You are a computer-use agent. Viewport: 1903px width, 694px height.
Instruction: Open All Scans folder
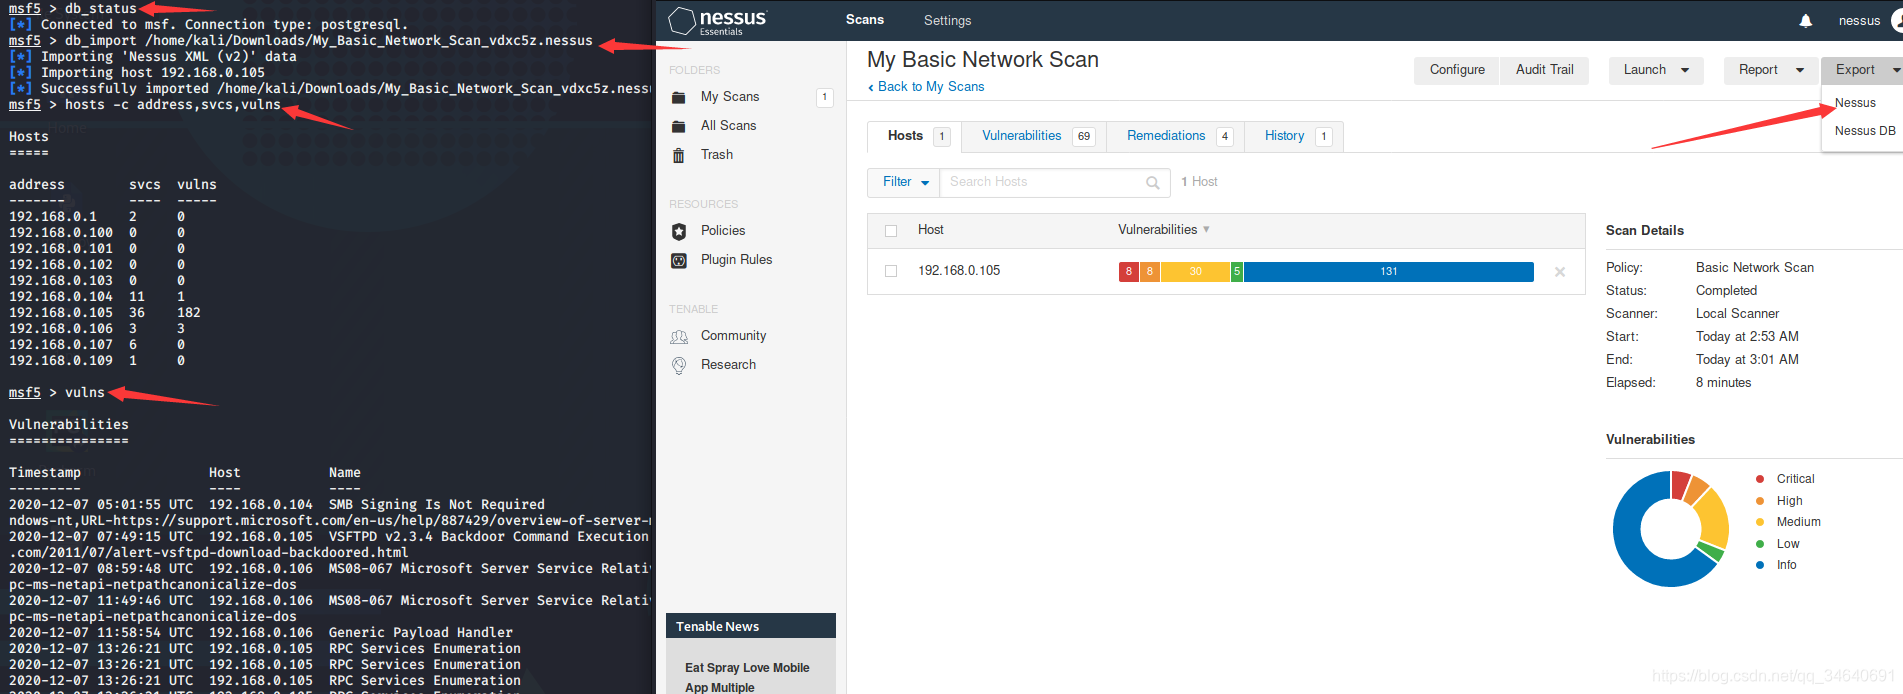point(728,126)
